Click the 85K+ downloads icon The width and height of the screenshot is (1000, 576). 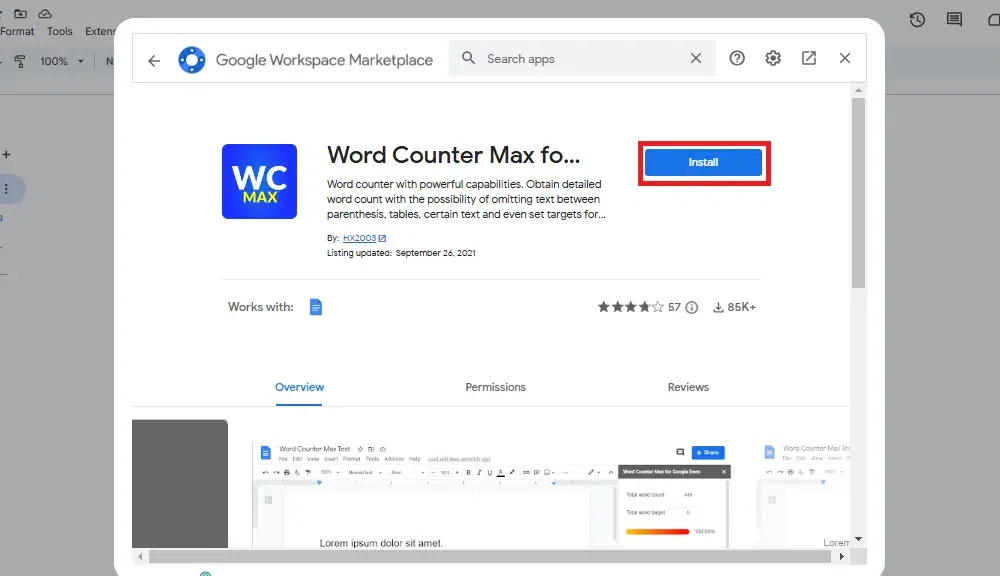[x=718, y=307]
